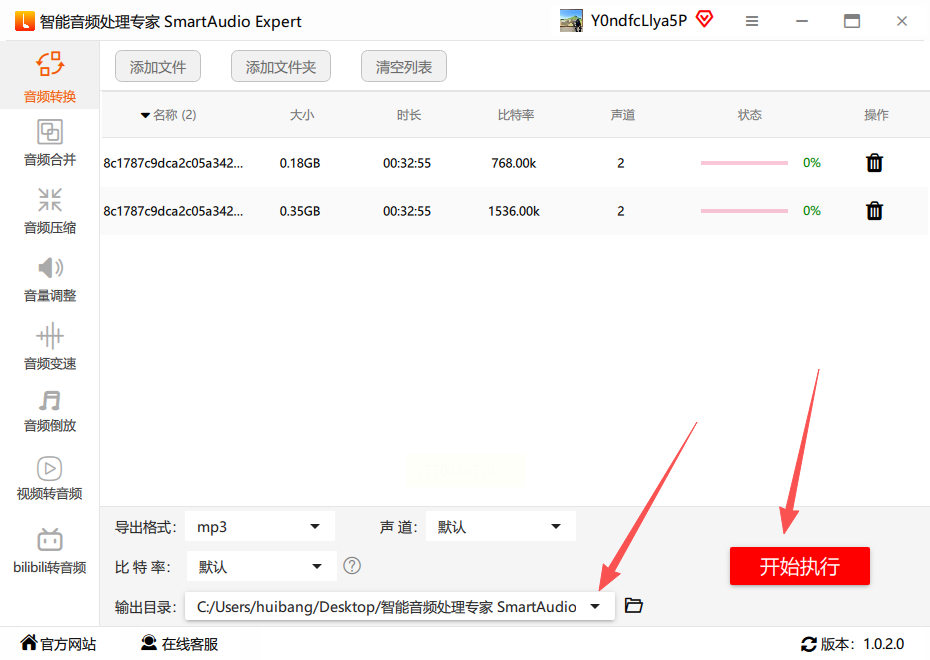This screenshot has height=660, width=930.
Task: Click the 768.00k bitrate value
Action: (x=514, y=163)
